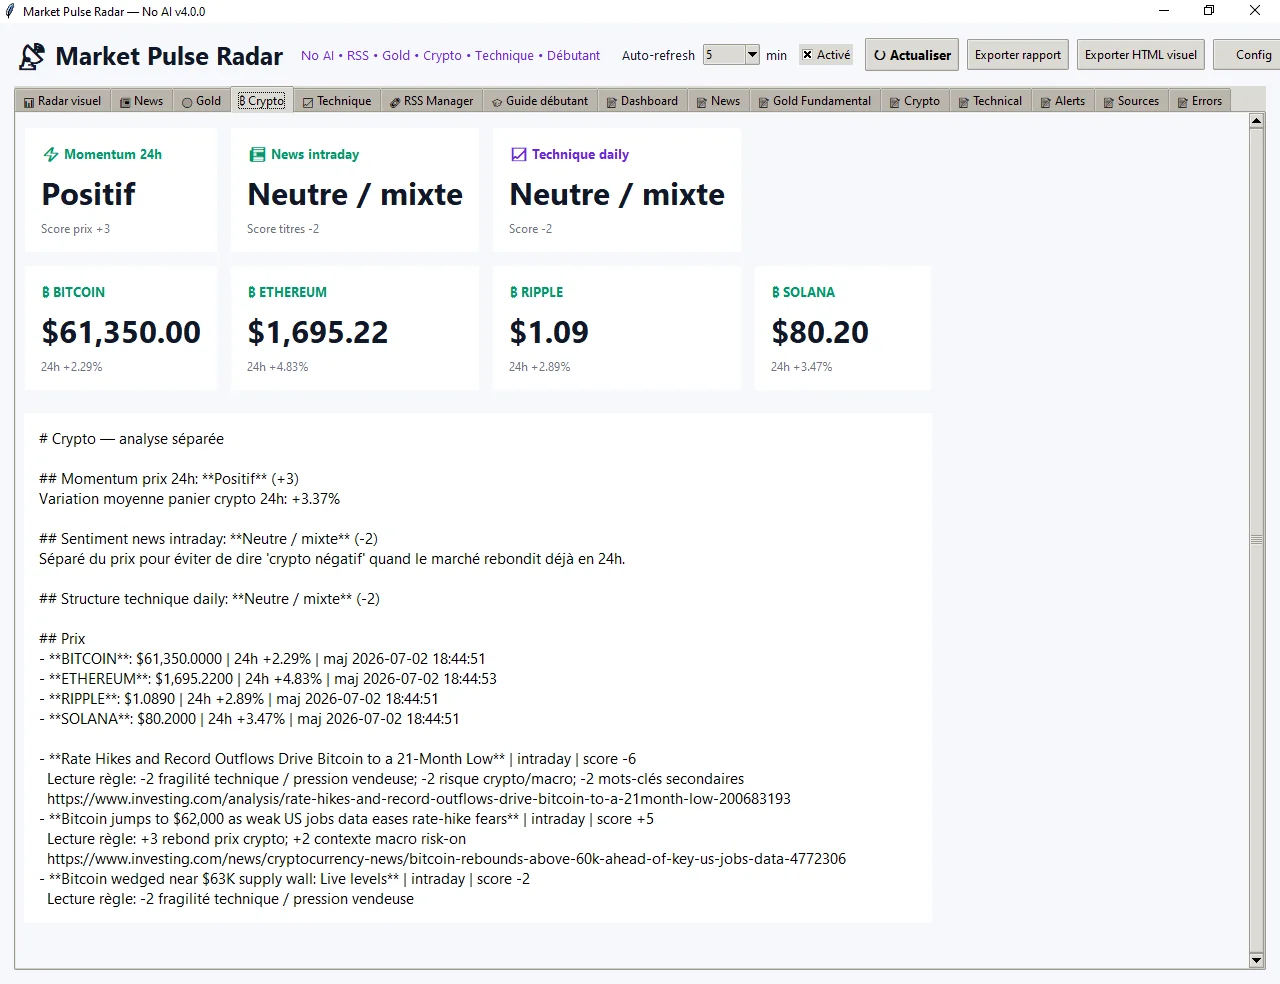
Task: Click the line 'Variation moyenne panier crypto 24h: +3.37%'
Action: pos(189,499)
